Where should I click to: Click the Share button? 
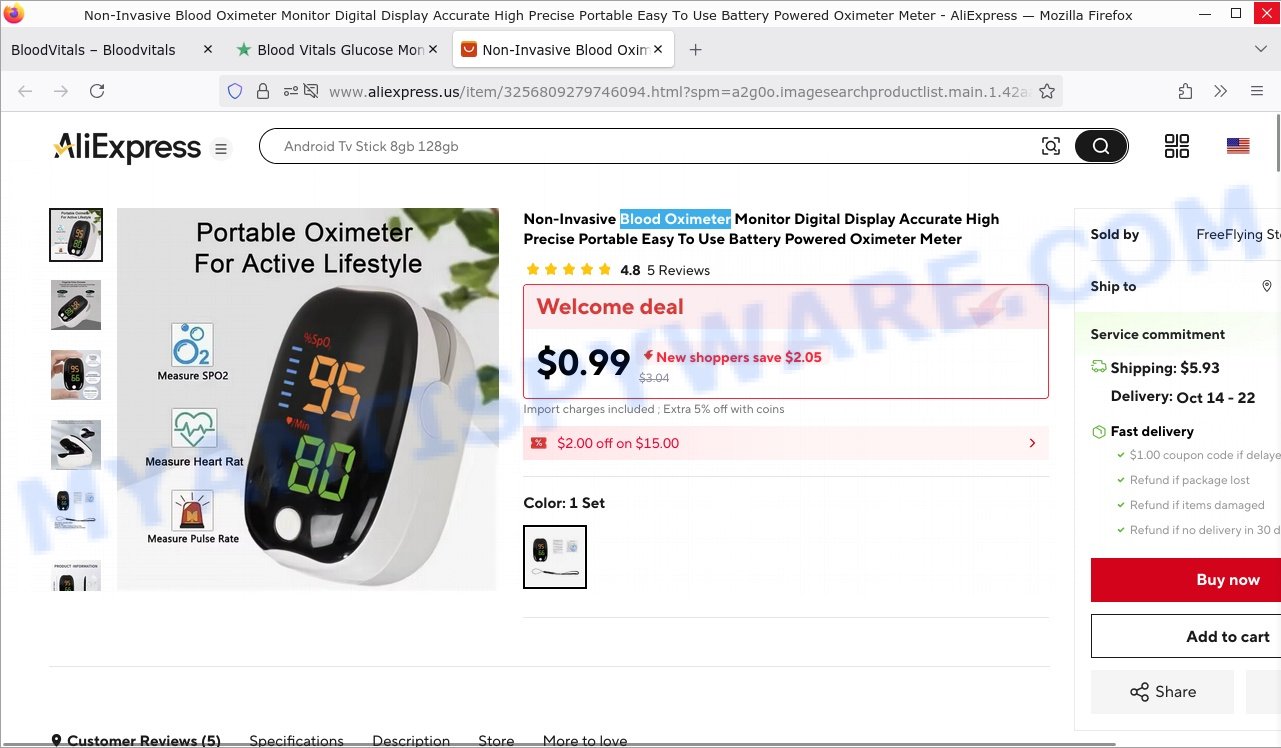click(1162, 692)
